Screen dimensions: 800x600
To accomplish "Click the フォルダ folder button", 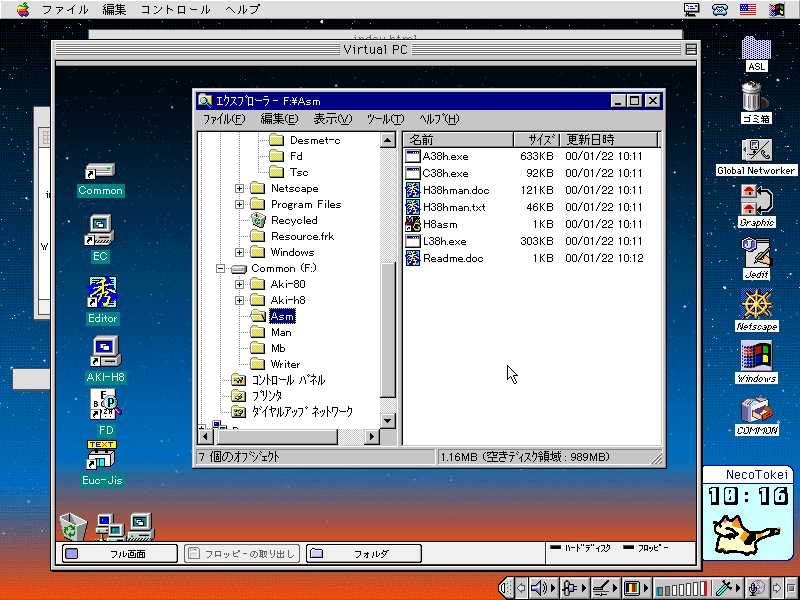I will (364, 554).
